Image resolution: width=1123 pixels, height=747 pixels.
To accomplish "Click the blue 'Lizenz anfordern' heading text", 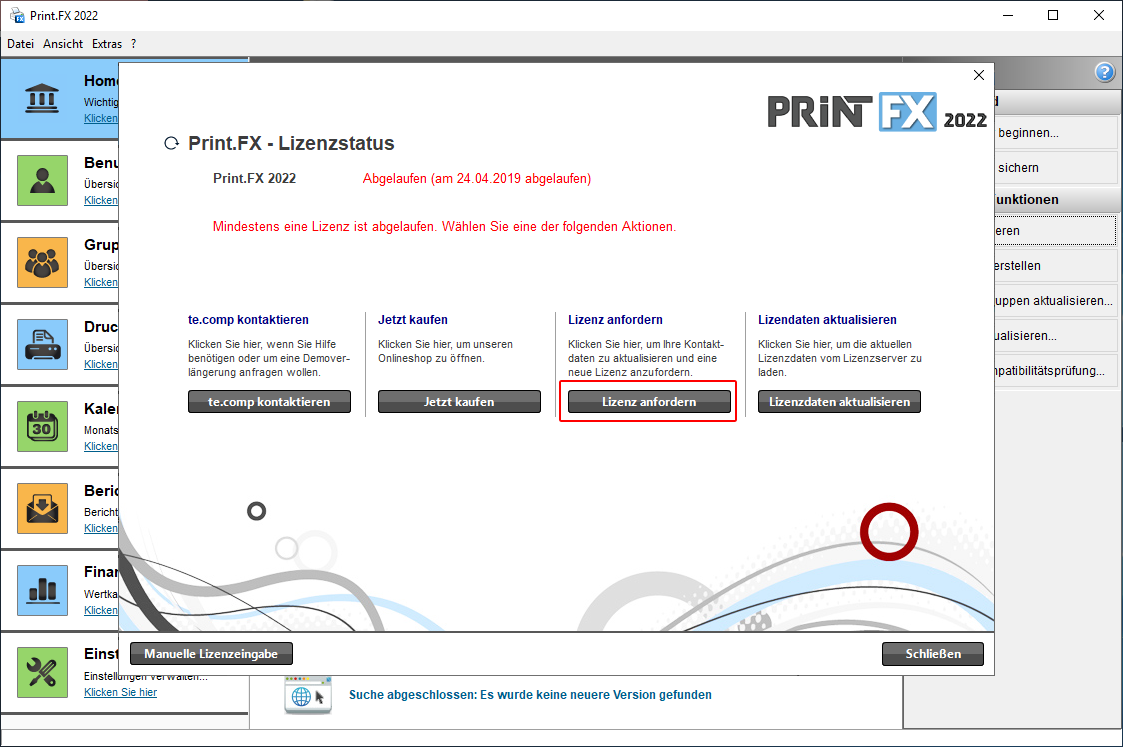I will pos(615,319).
